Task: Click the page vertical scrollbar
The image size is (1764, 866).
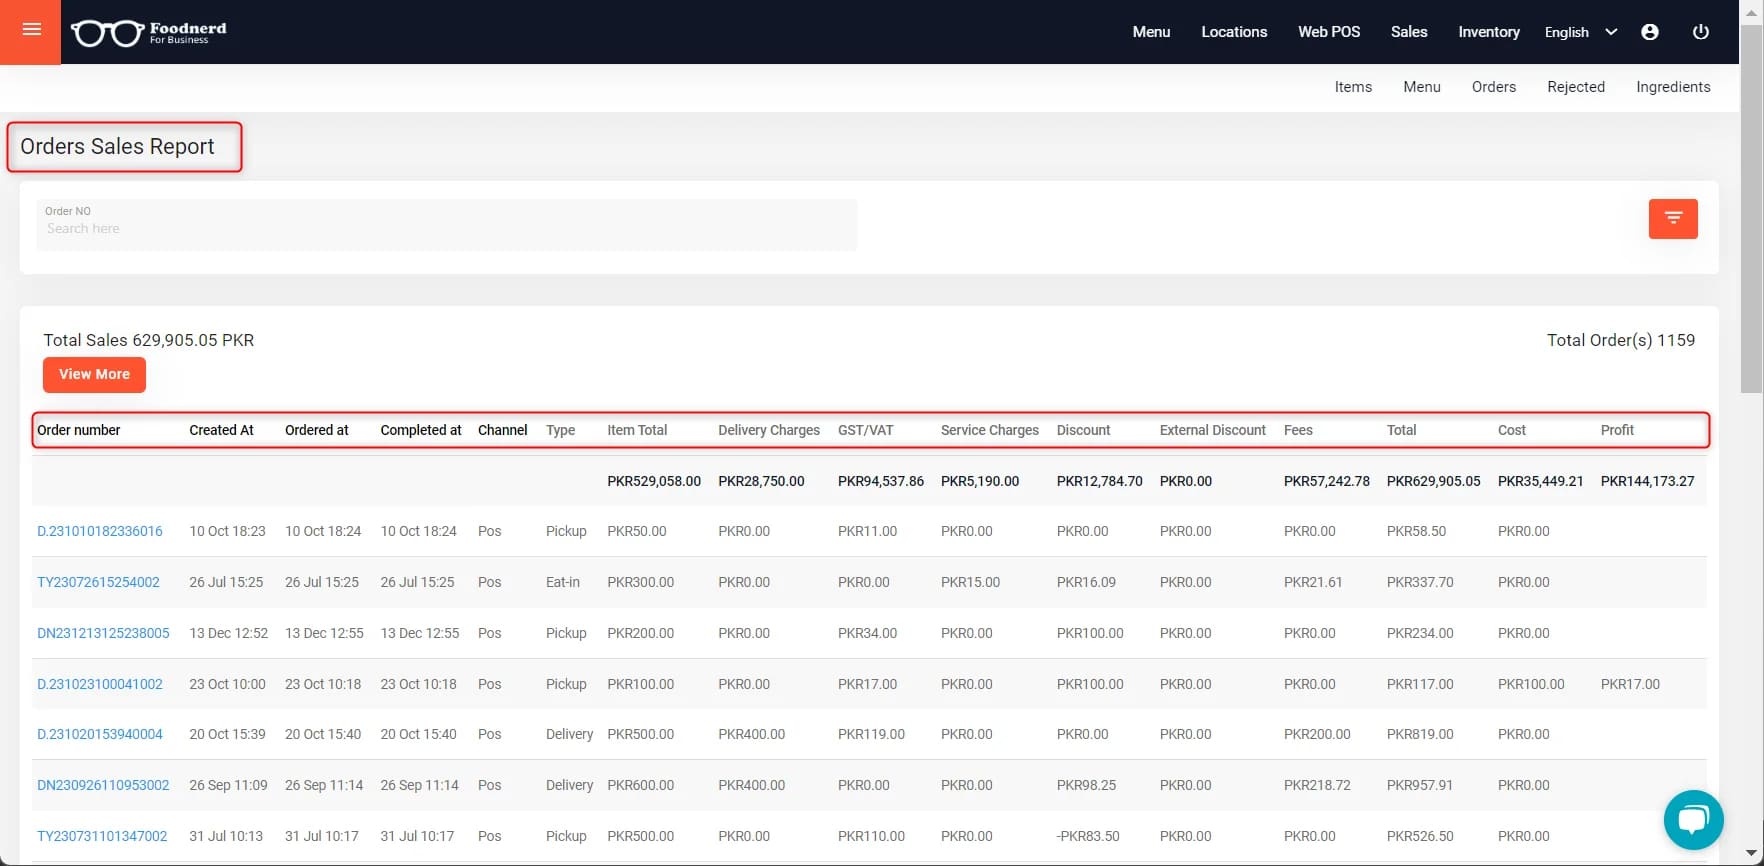Action: coord(1751,210)
